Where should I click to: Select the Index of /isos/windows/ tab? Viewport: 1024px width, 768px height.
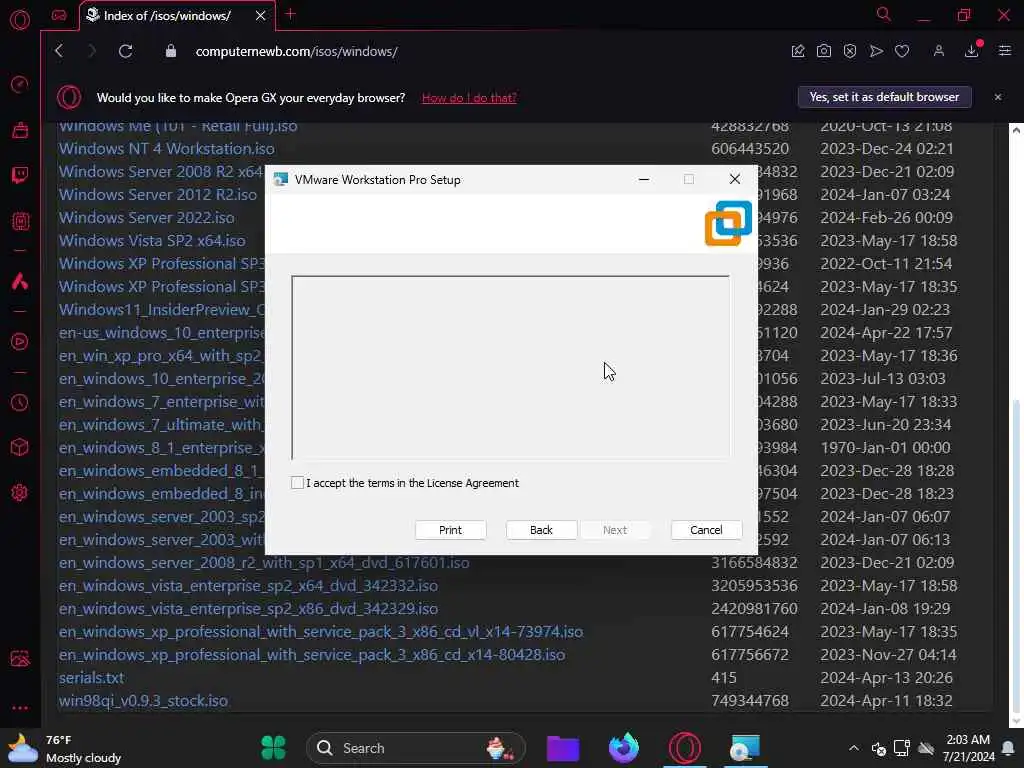click(167, 16)
